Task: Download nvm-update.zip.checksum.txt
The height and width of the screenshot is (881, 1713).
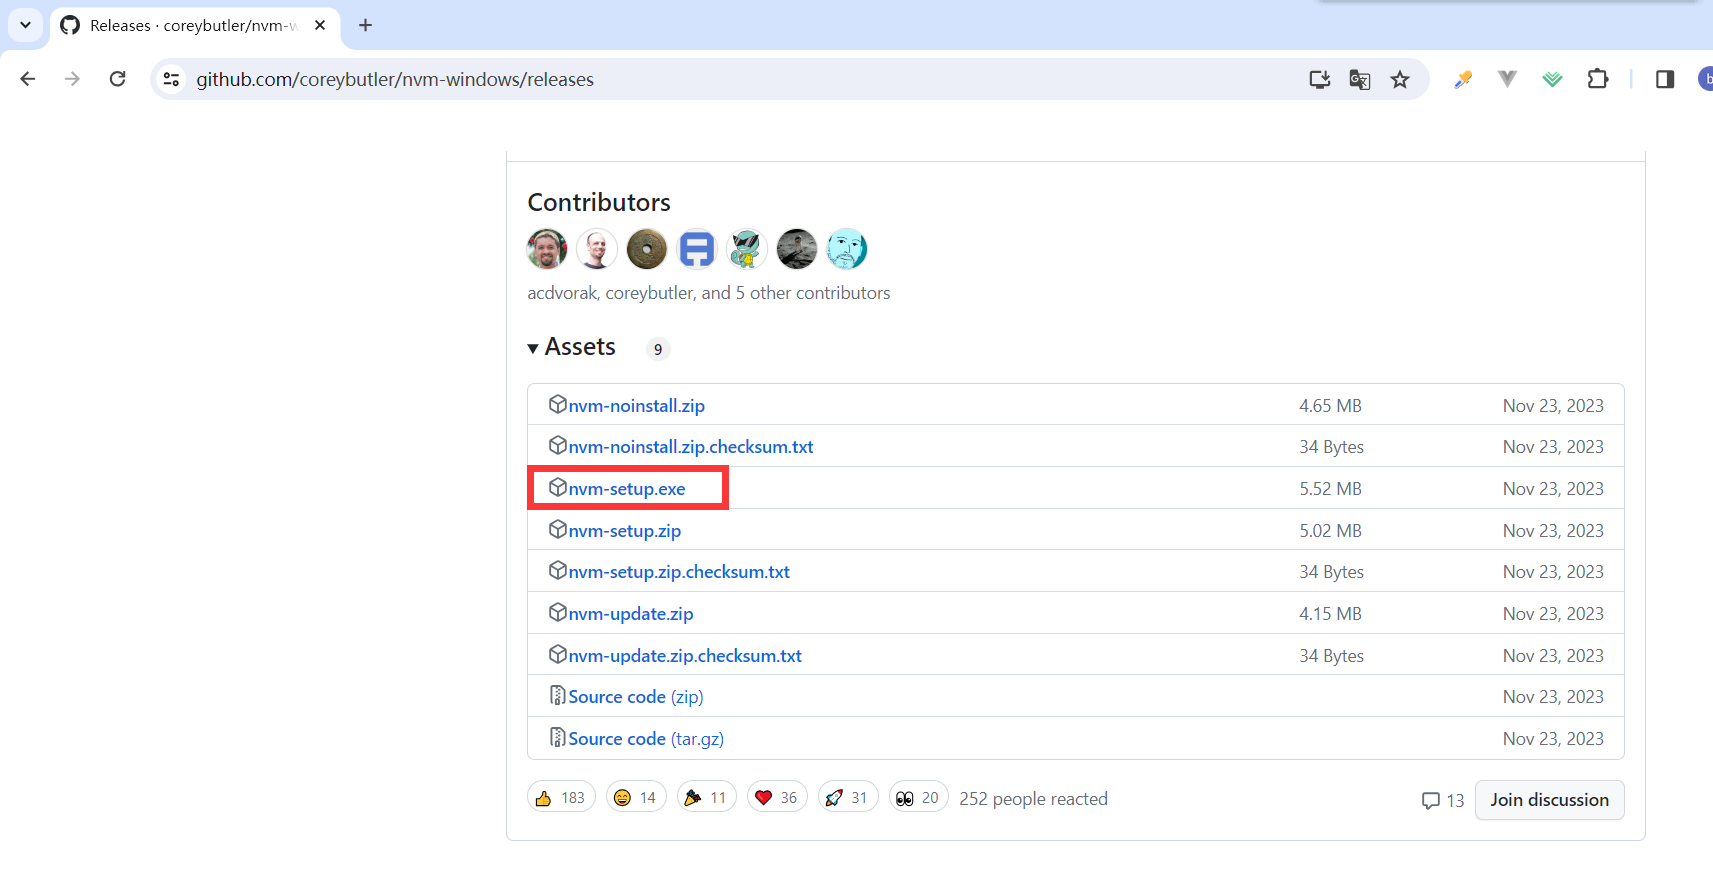Action: (x=685, y=656)
